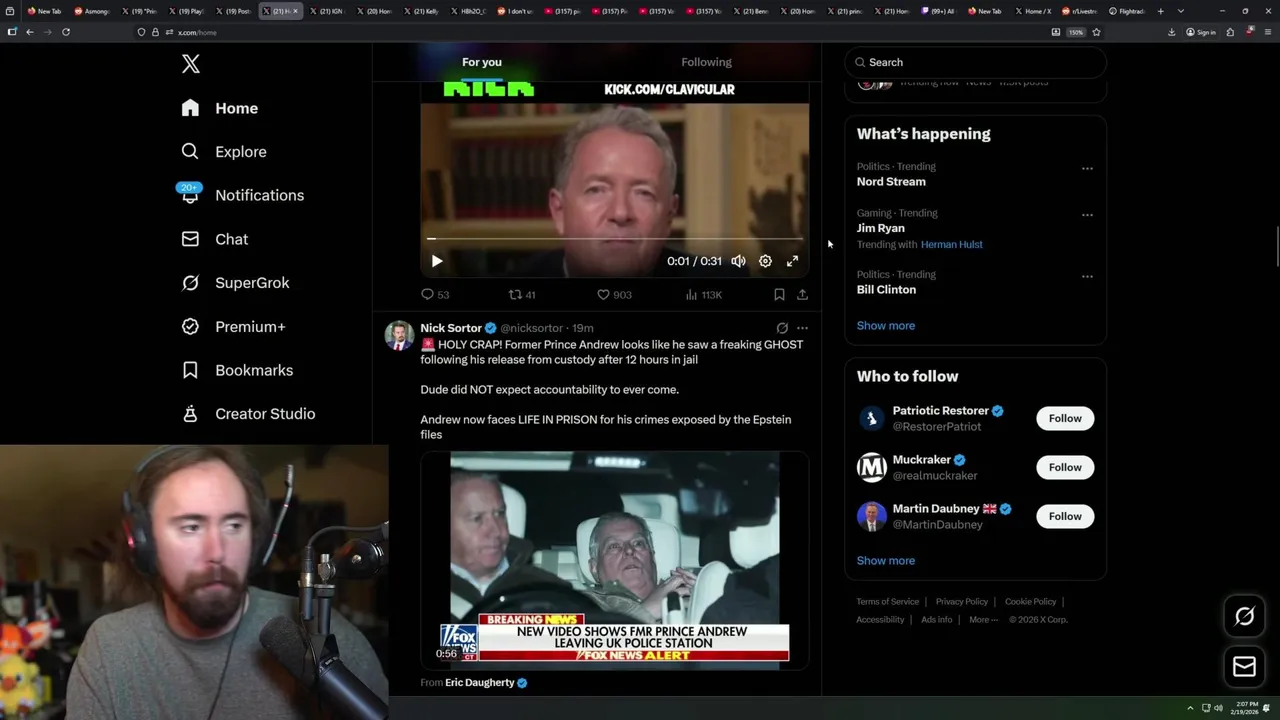Bookmark the video post
This screenshot has width=1280, height=720.
779,295
